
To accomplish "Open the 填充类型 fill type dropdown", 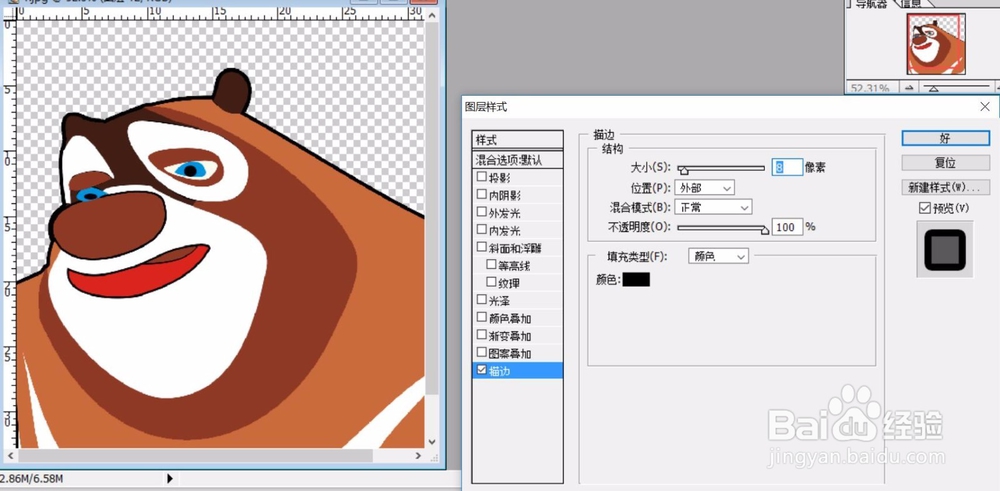I will click(x=718, y=256).
